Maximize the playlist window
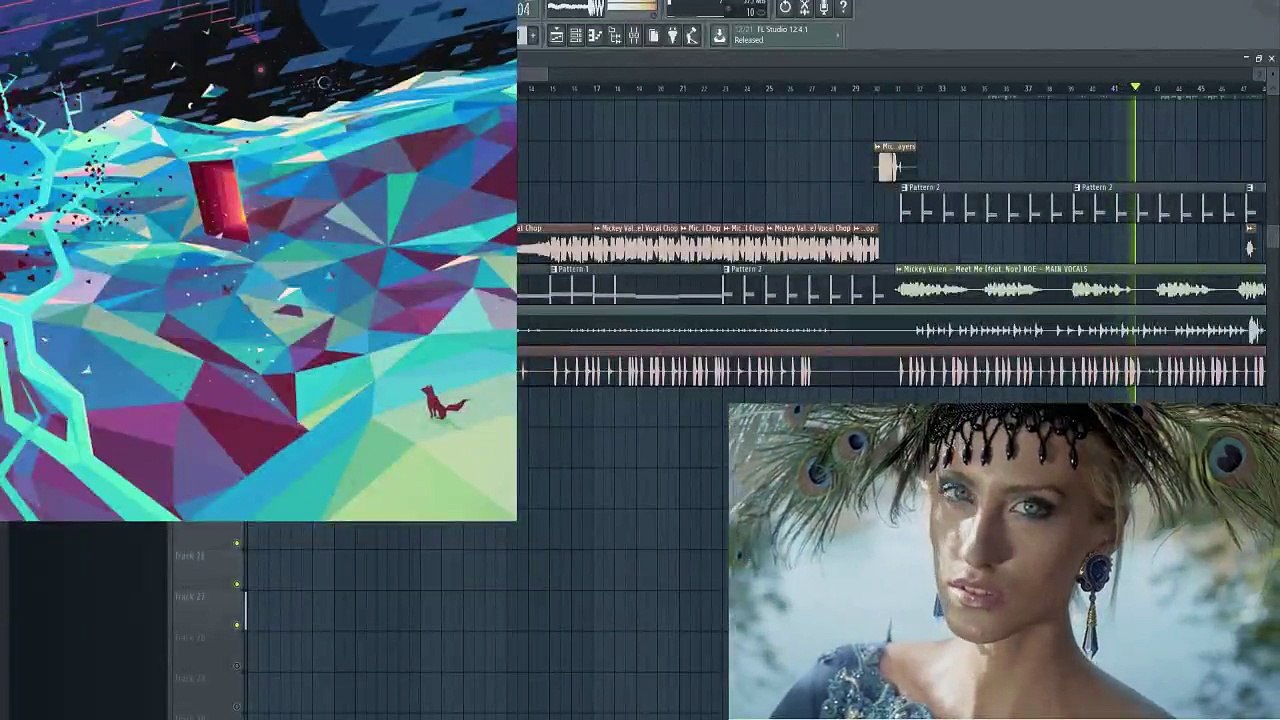 point(1259,59)
